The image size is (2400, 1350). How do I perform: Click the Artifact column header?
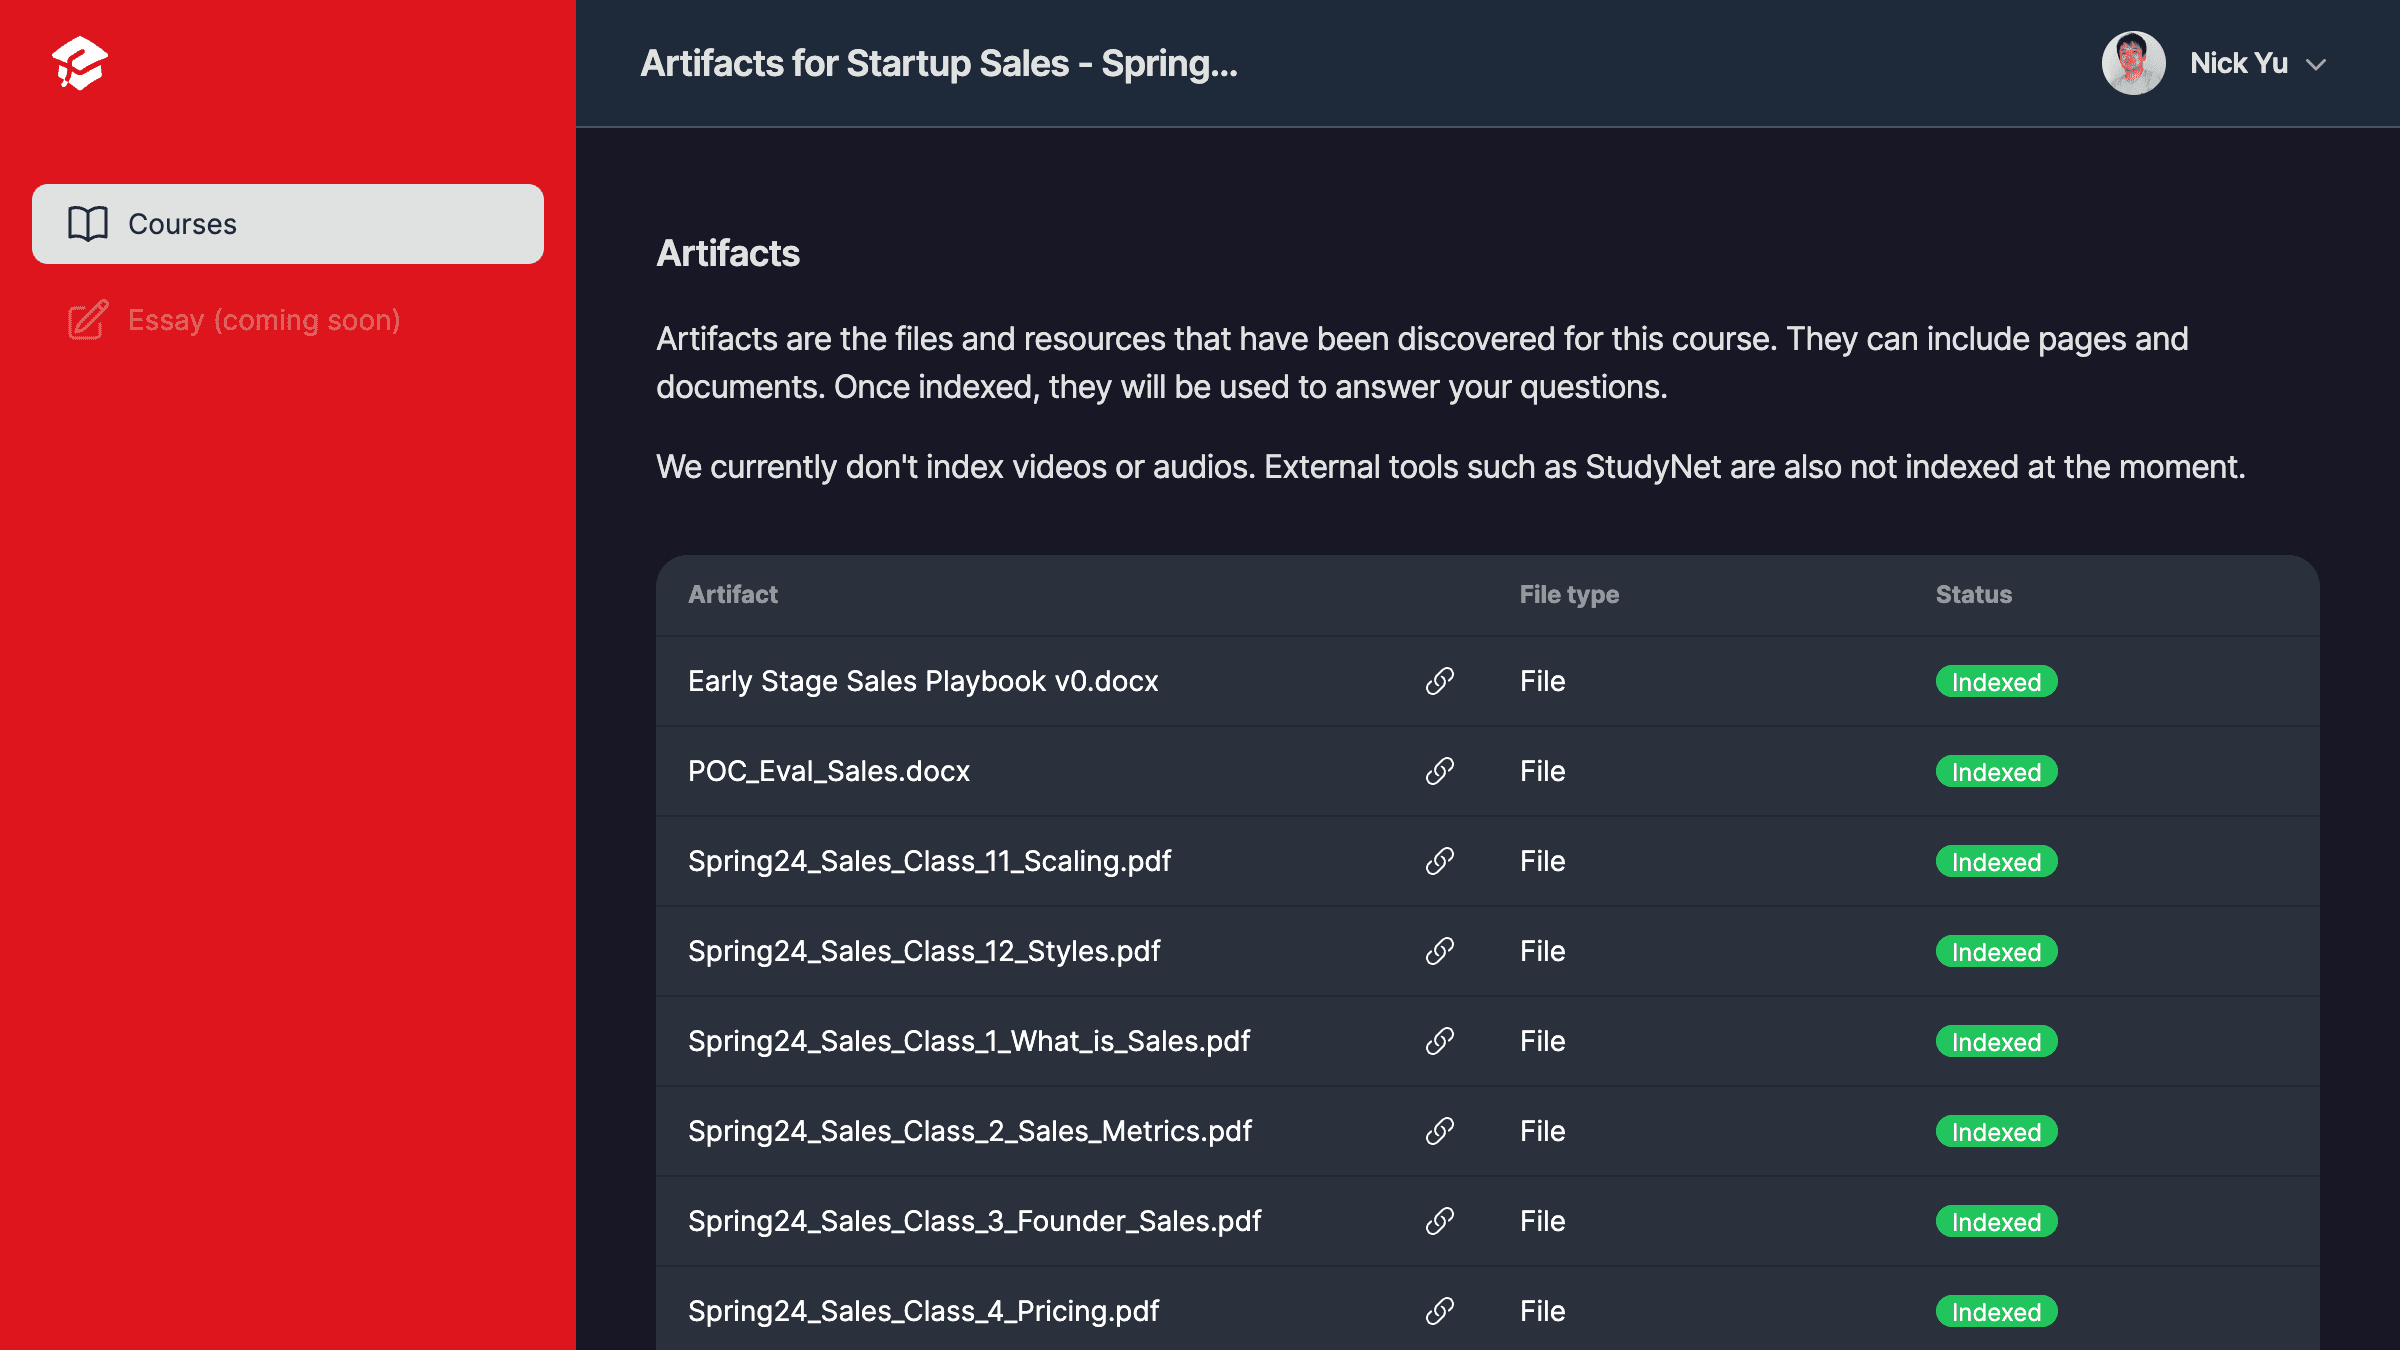[733, 595]
